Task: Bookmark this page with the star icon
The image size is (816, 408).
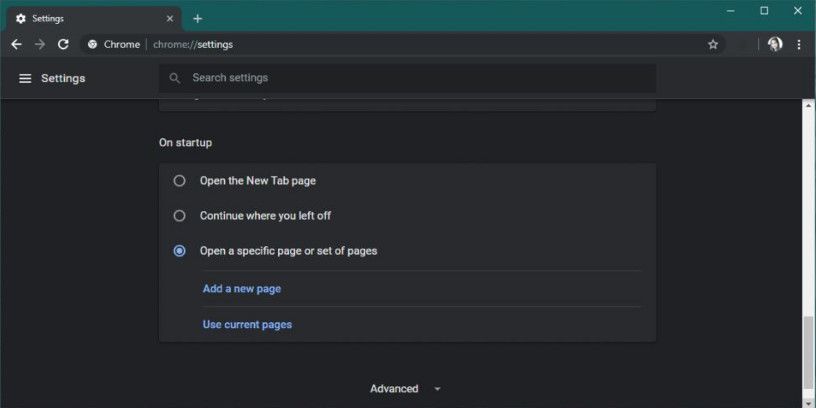Action: click(713, 44)
